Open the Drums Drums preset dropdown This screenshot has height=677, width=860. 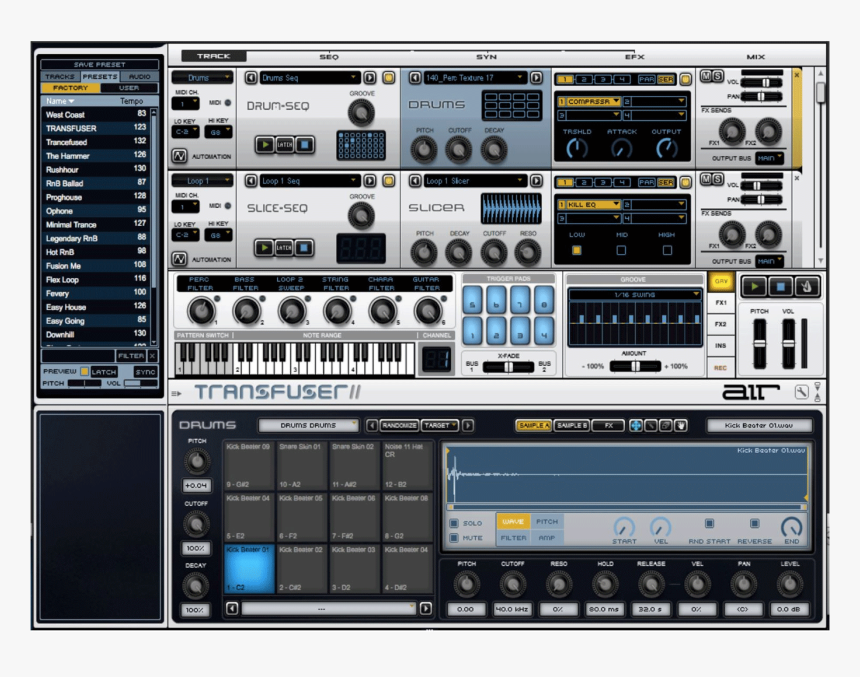pos(308,425)
